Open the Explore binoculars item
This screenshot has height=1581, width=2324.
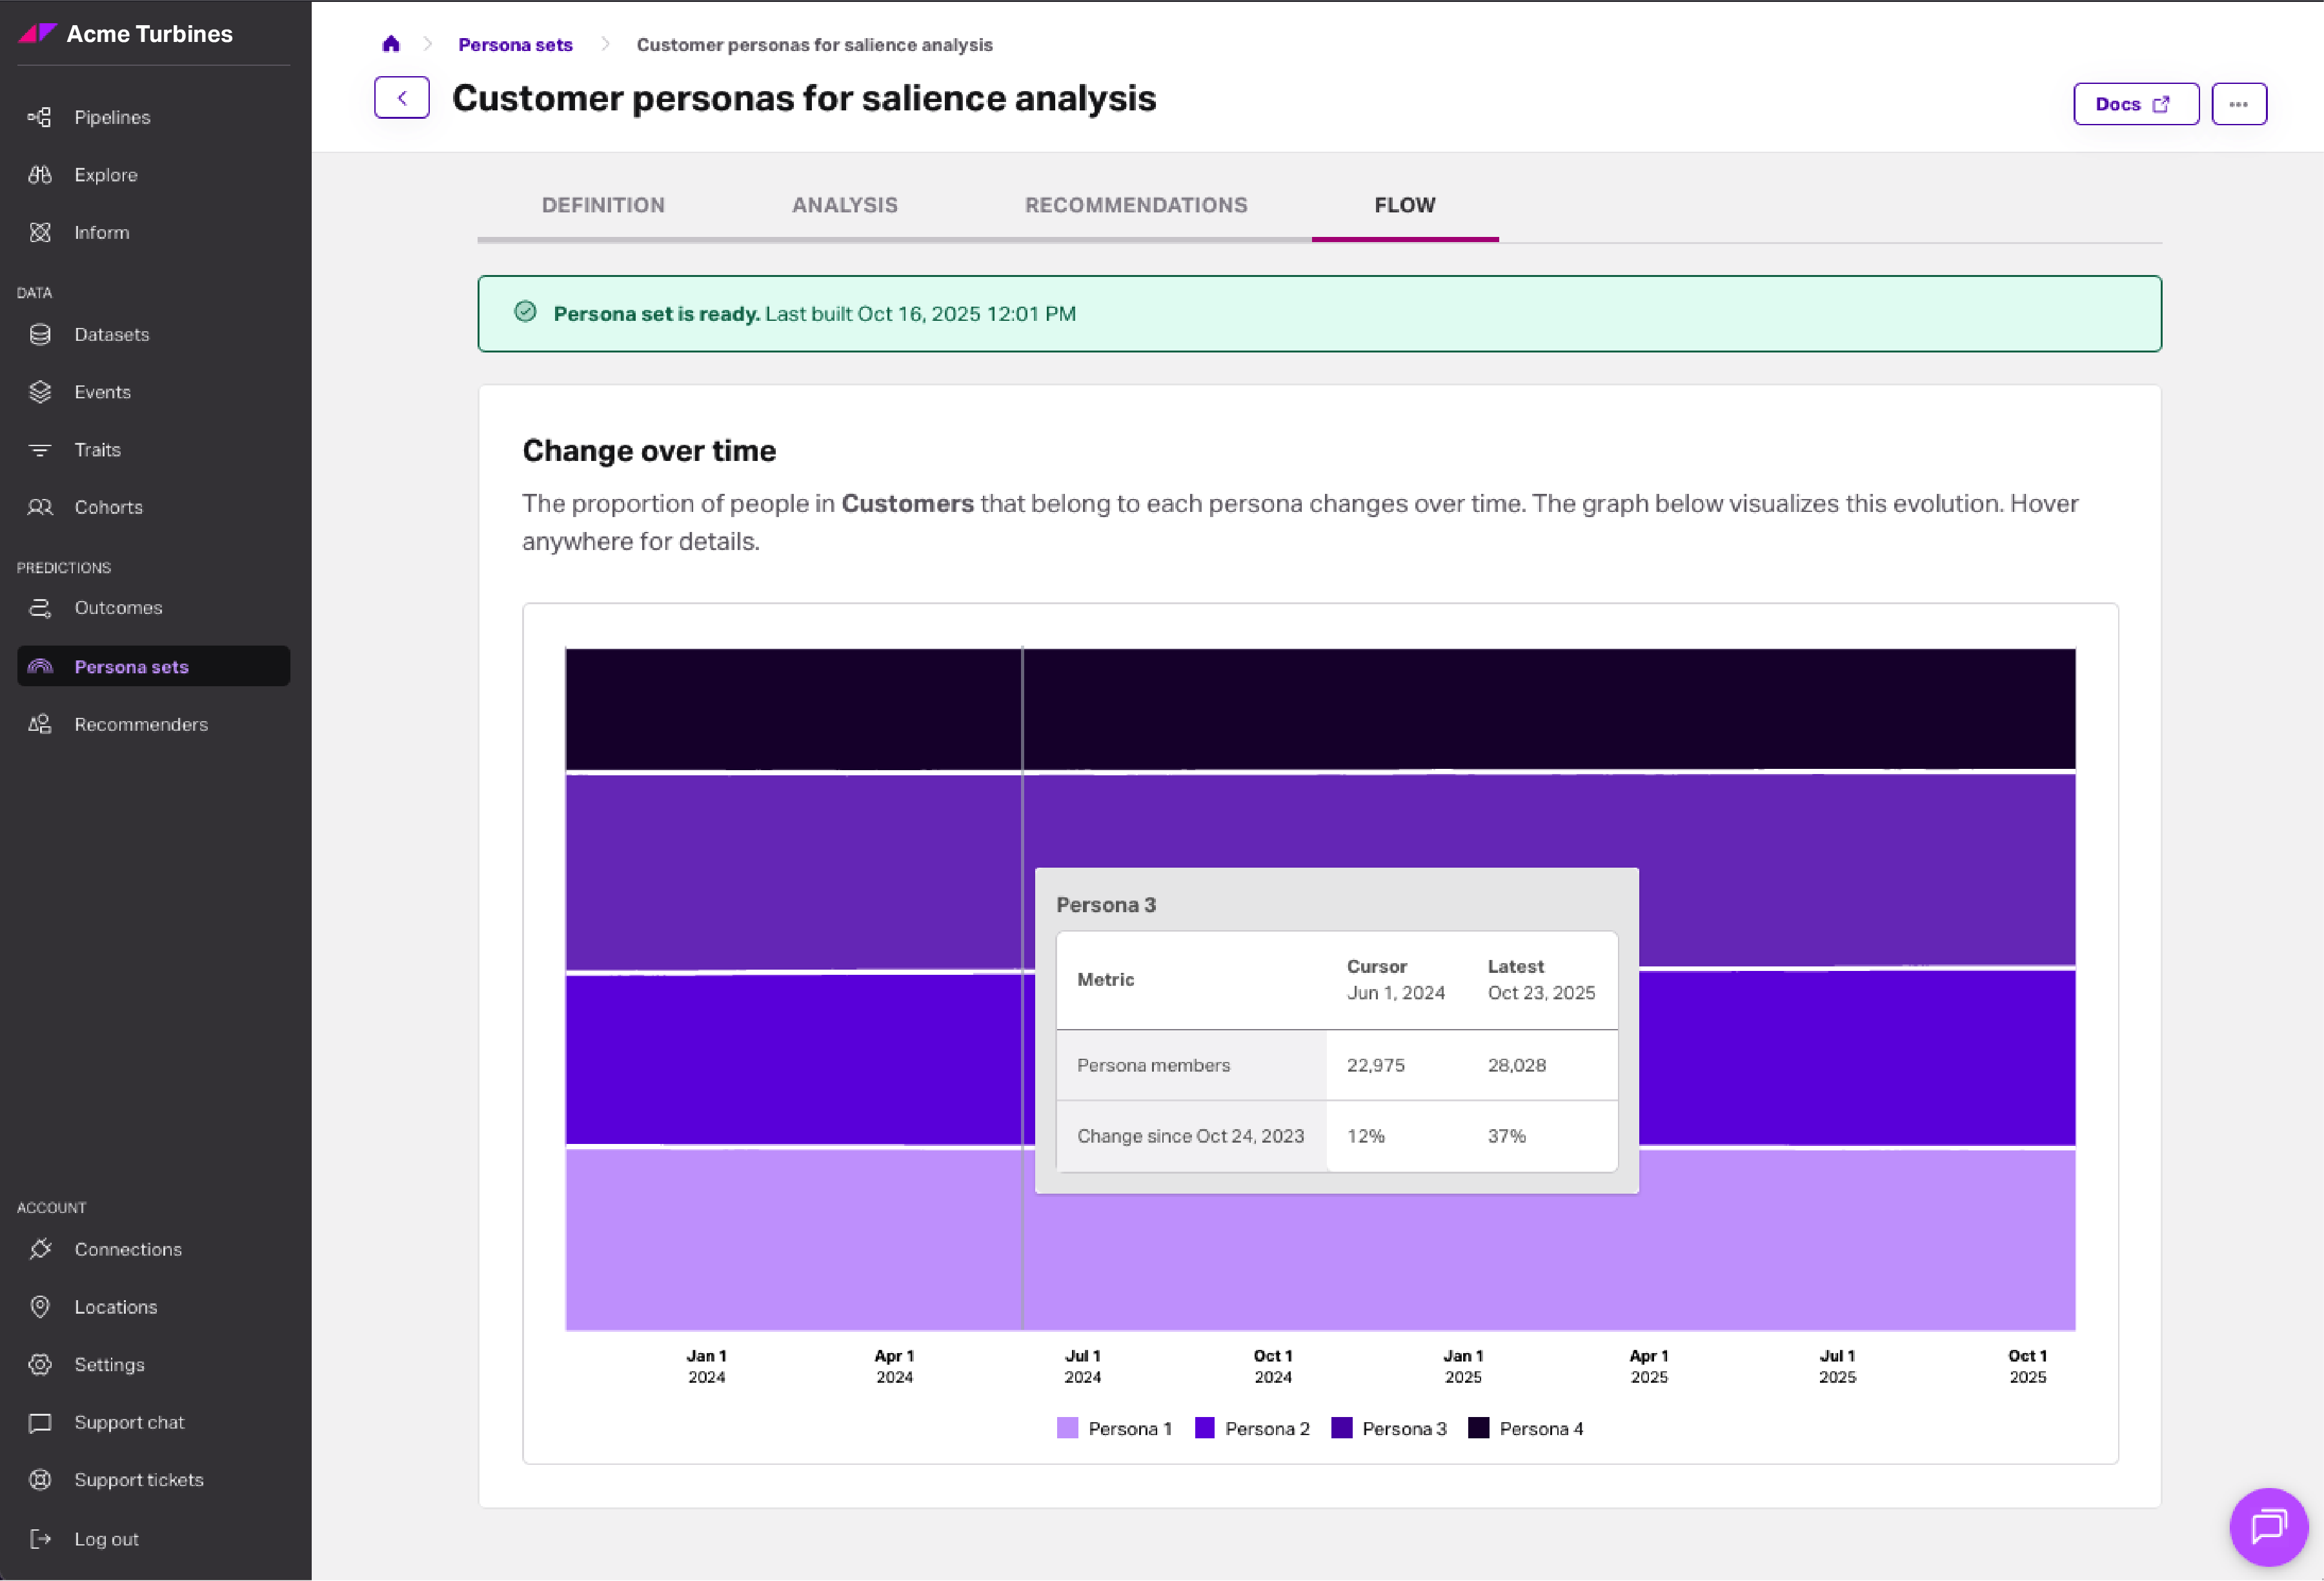[40, 175]
